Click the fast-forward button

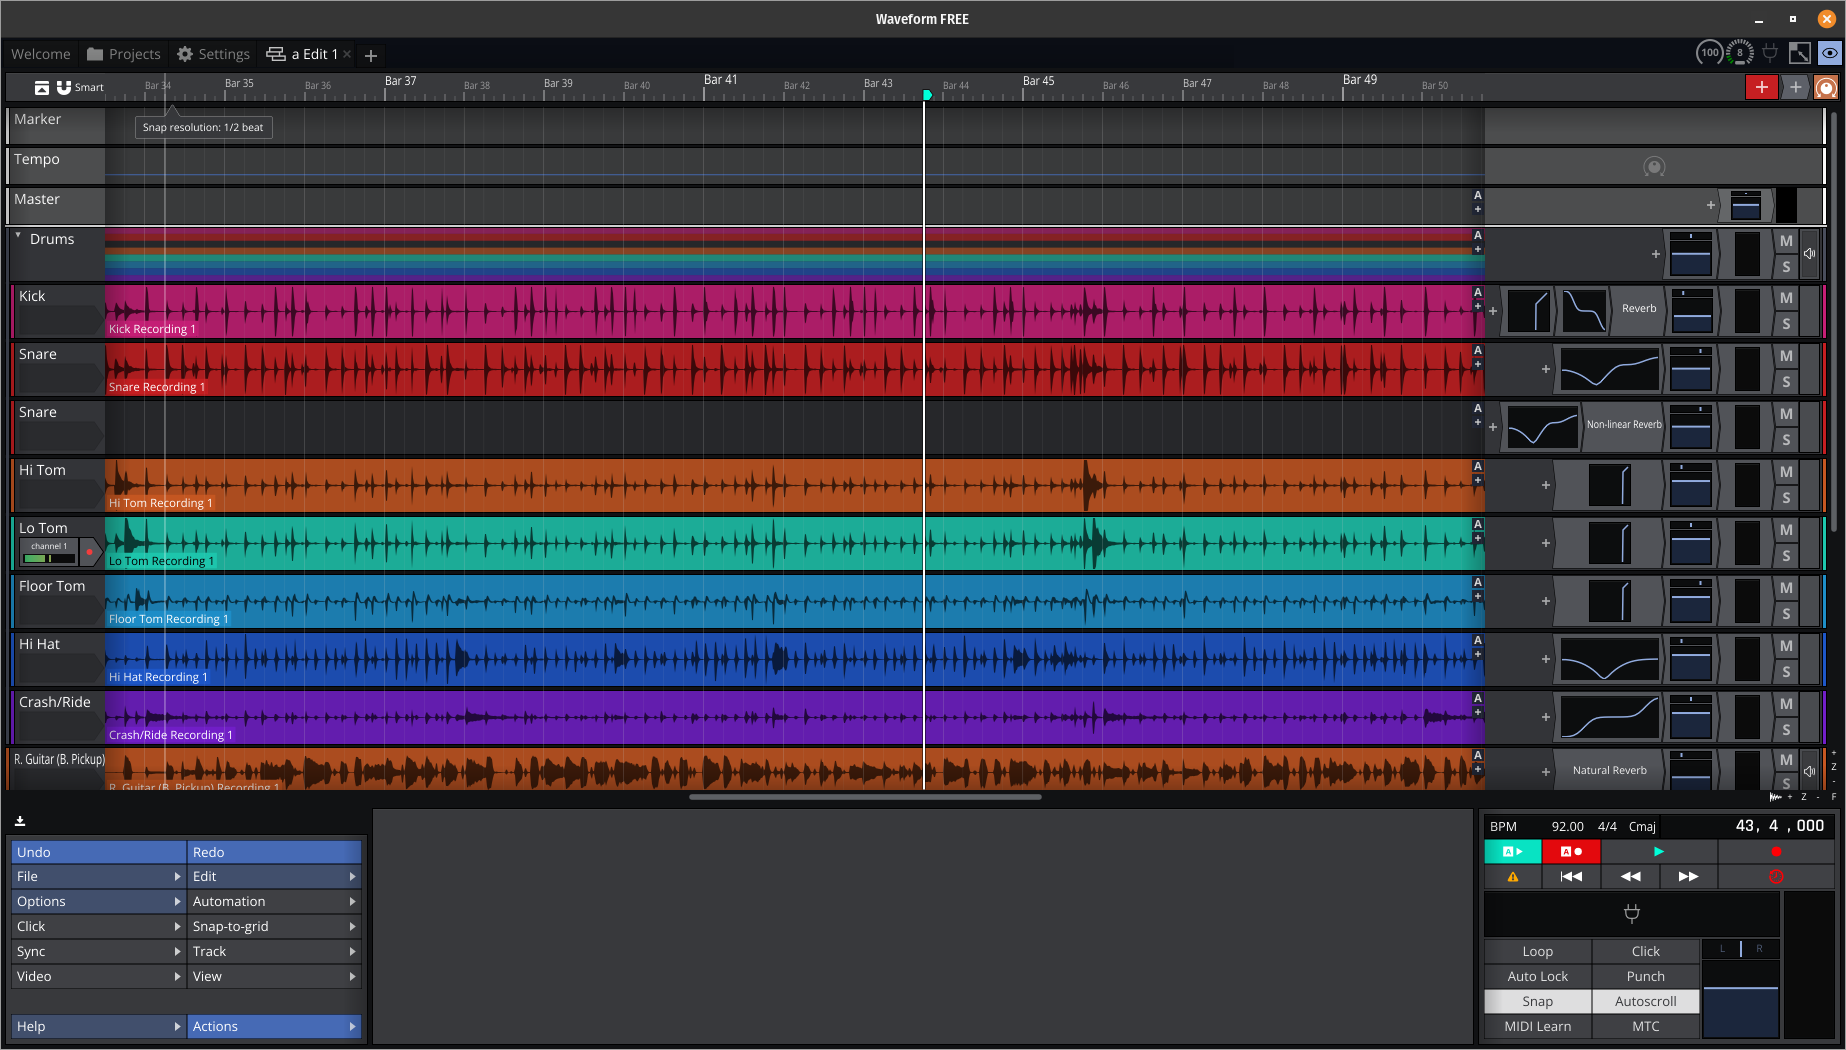tap(1688, 876)
